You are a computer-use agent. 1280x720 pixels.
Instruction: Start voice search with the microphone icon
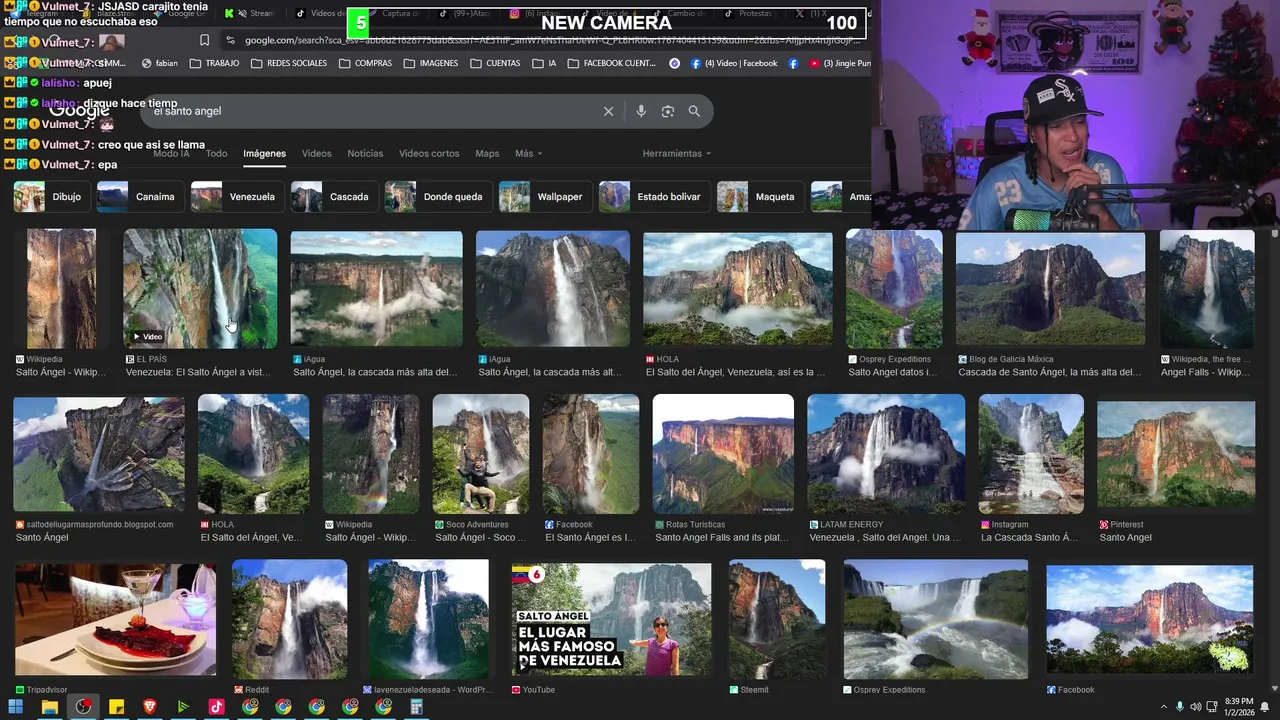click(x=641, y=111)
